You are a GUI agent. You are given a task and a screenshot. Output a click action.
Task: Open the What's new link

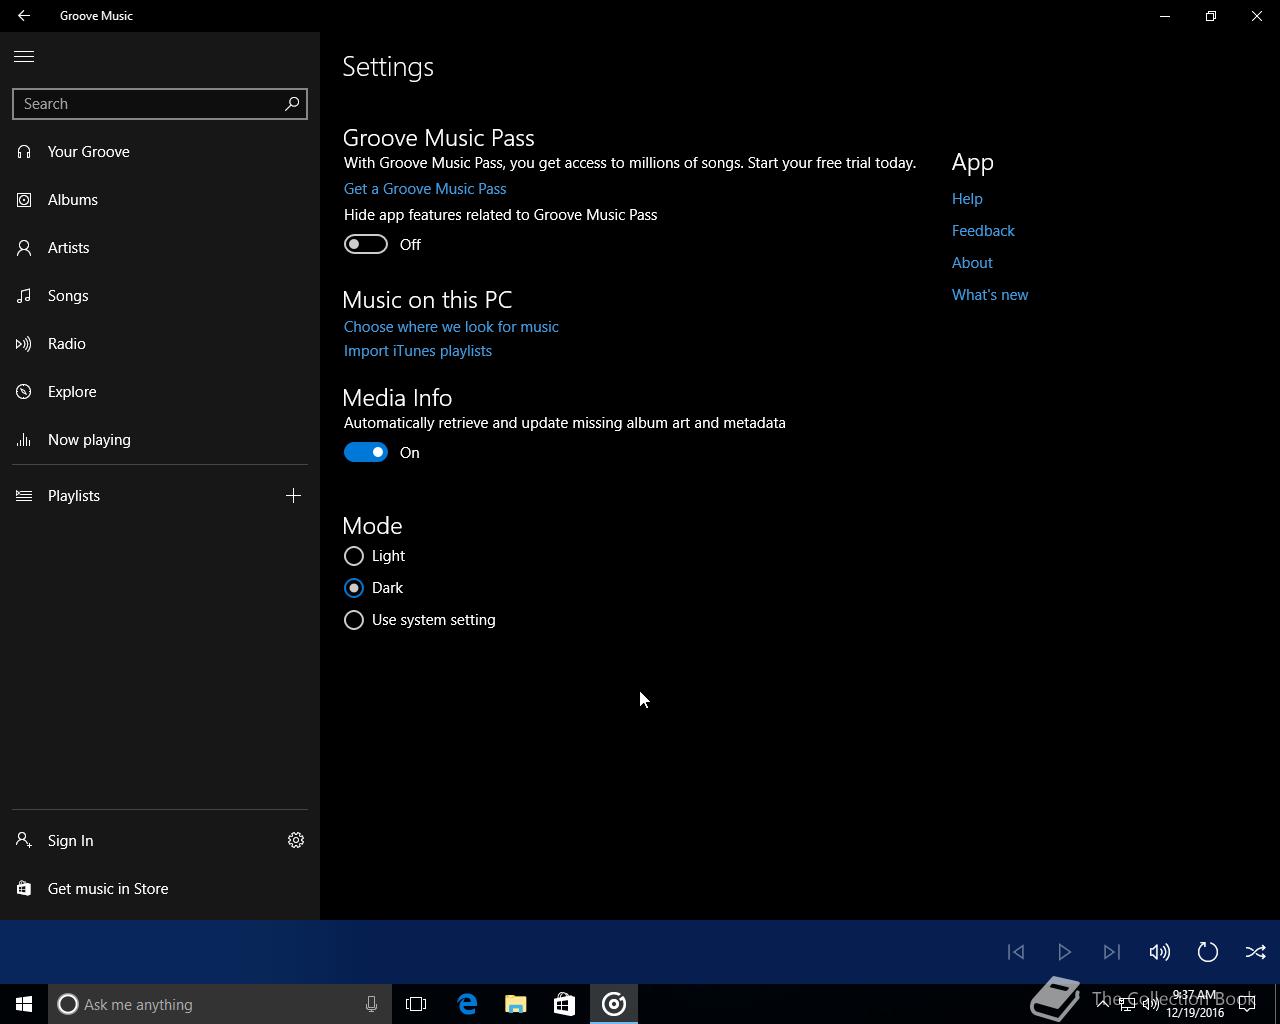pos(990,295)
